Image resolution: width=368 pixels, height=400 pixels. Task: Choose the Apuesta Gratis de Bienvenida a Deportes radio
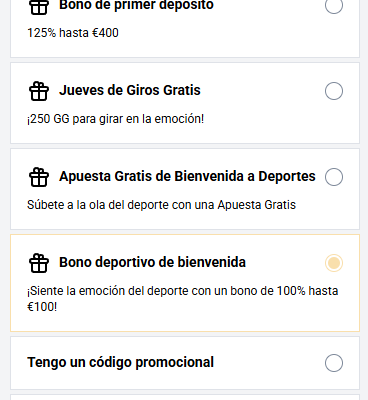tap(334, 177)
